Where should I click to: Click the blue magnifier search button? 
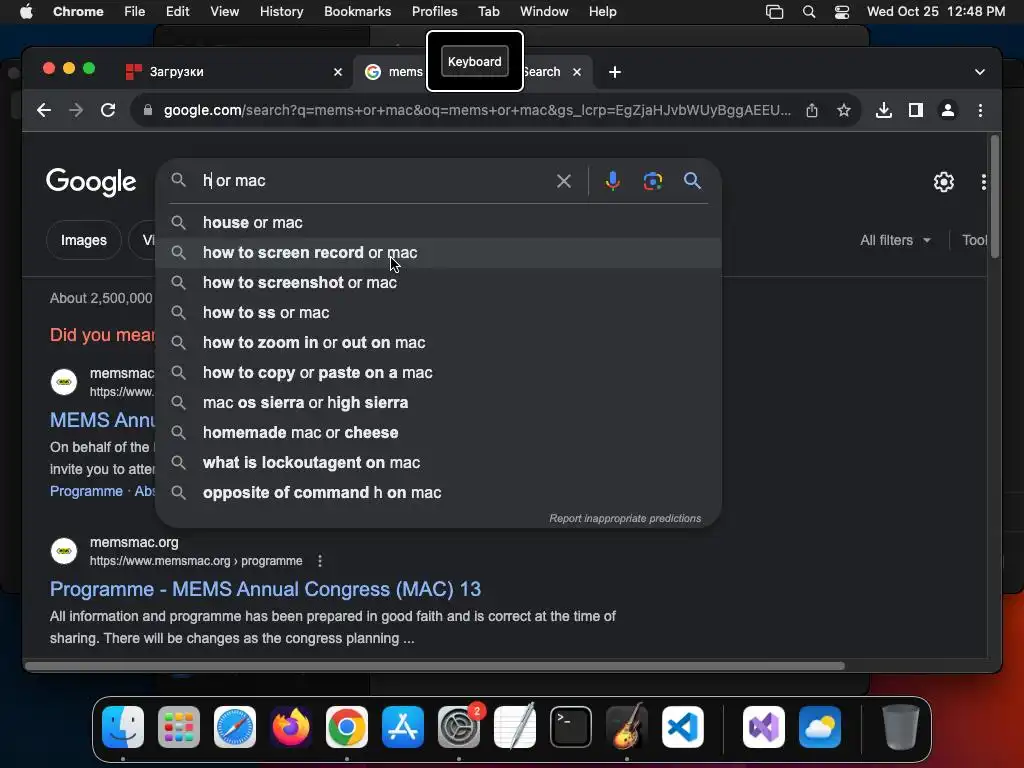(692, 181)
